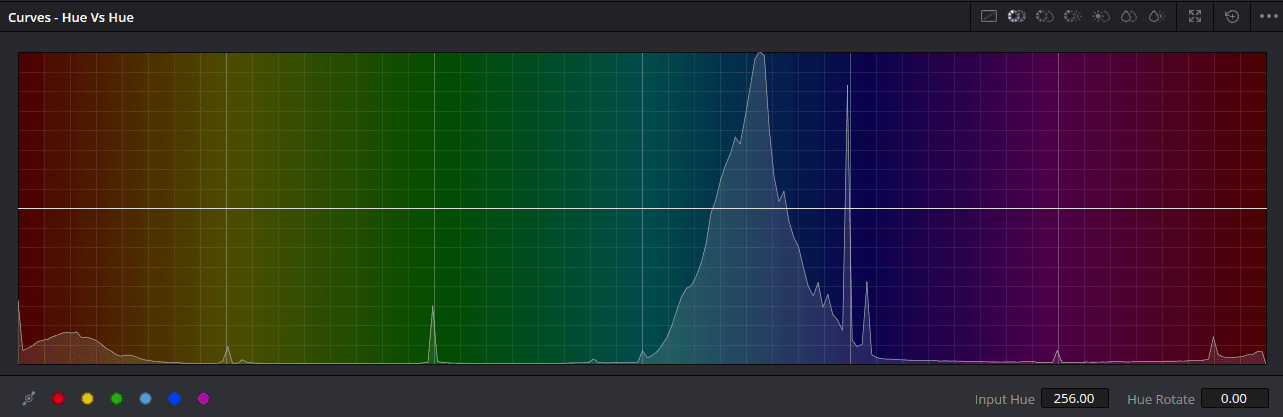Screen dimensions: 1283x417
Task: Click the Input Hue value field
Action: pyautogui.click(x=1075, y=398)
